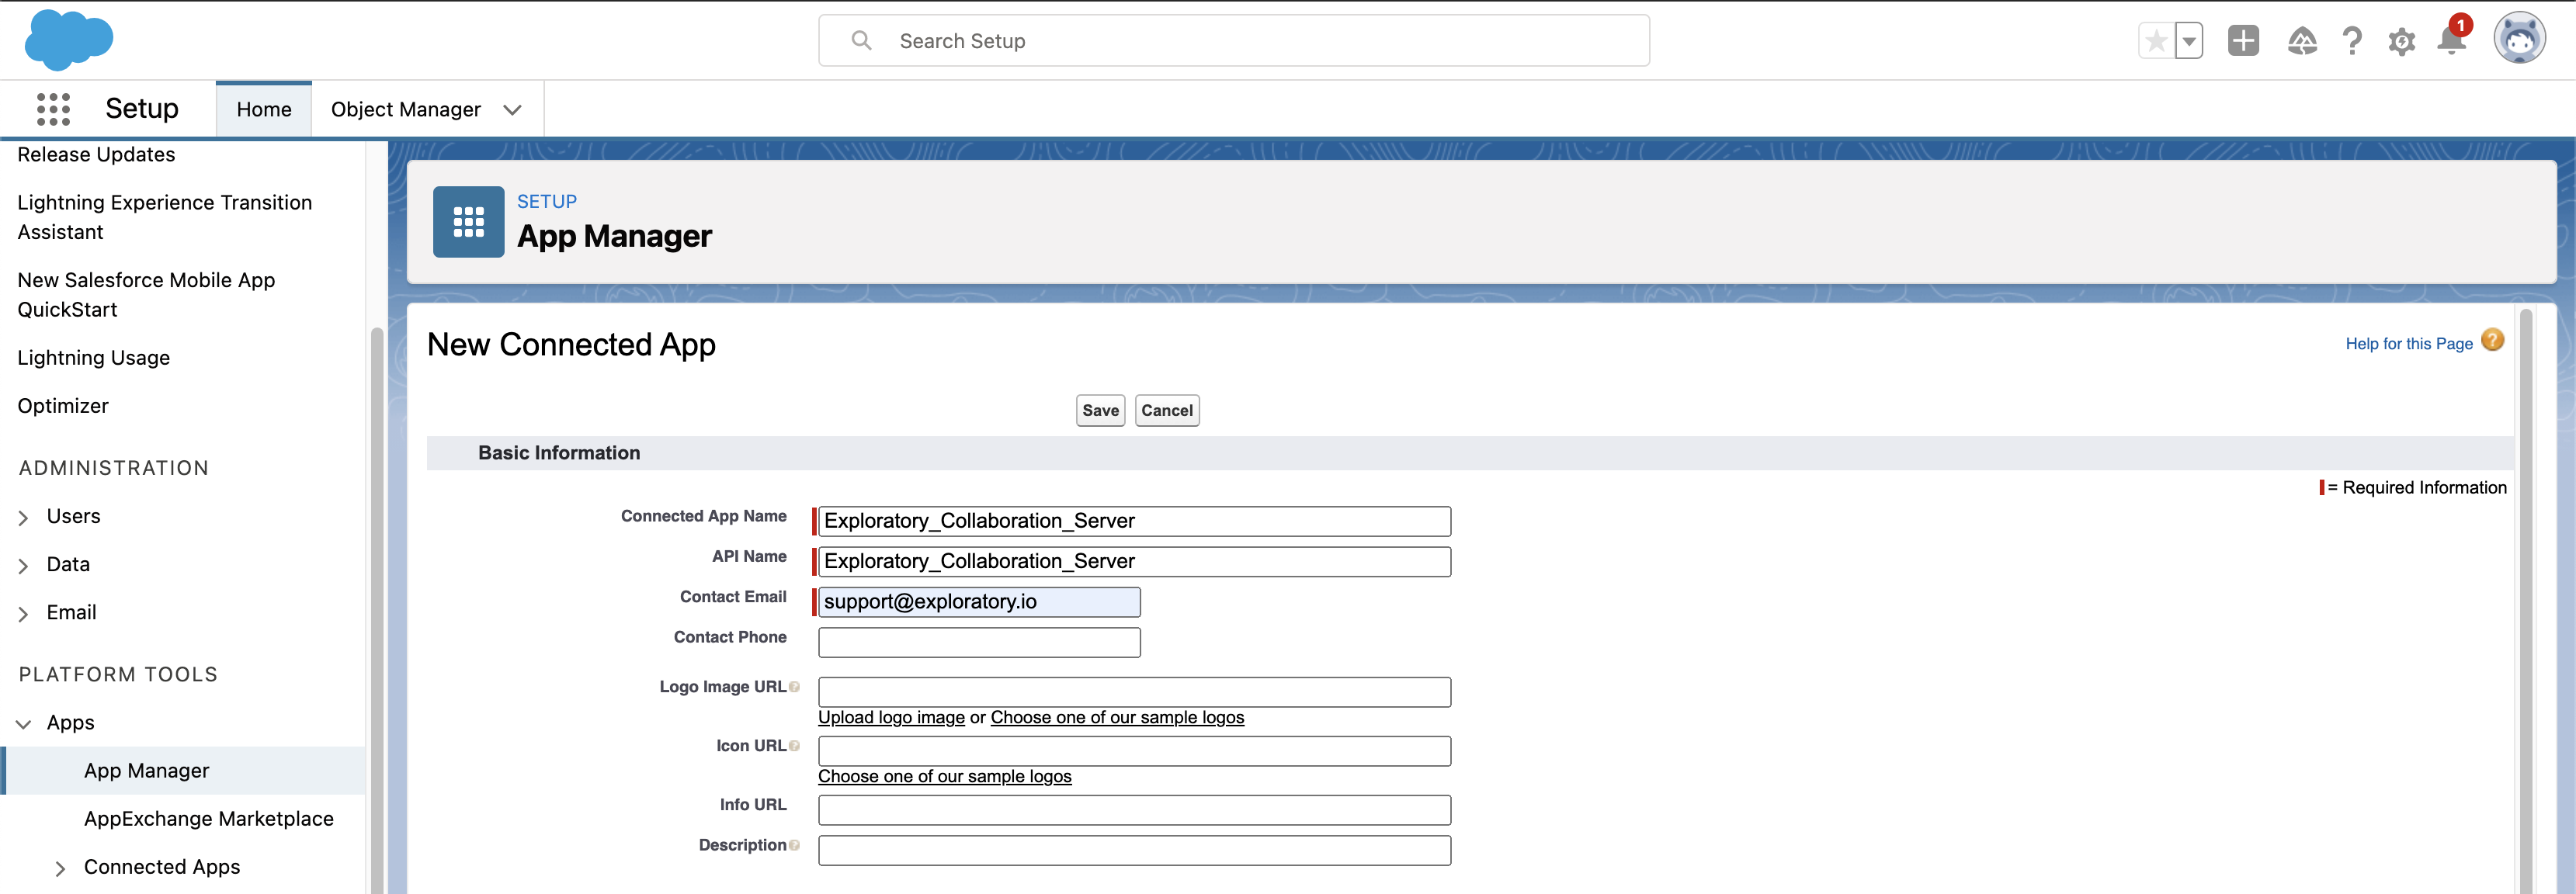The height and width of the screenshot is (894, 2576).
Task: Edit the Connected App Name field
Action: [x=1134, y=521]
